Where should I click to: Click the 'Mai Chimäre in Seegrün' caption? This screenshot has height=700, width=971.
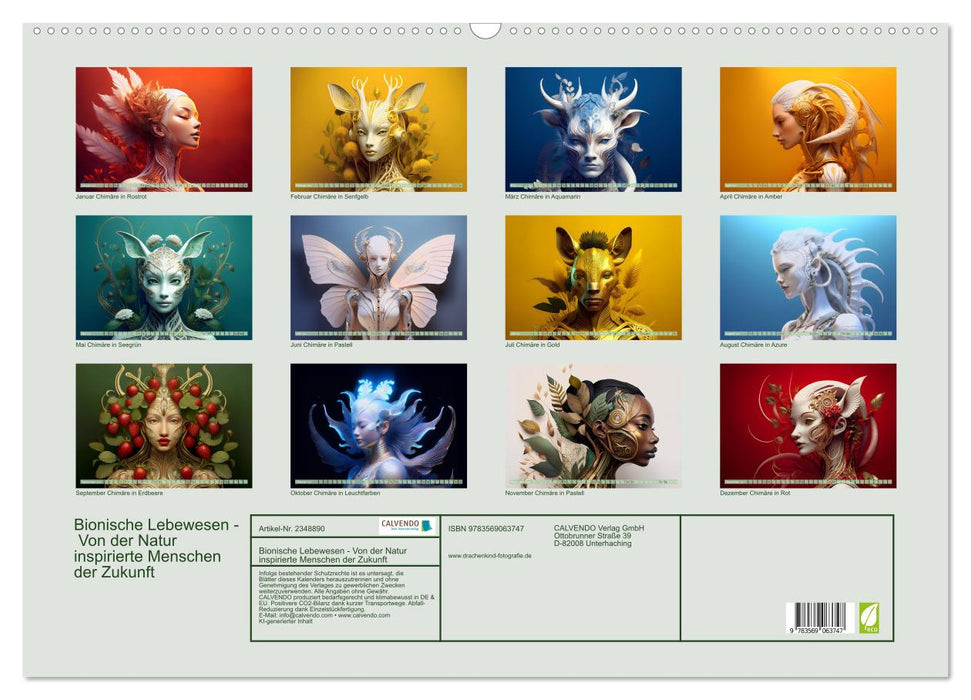(108, 345)
